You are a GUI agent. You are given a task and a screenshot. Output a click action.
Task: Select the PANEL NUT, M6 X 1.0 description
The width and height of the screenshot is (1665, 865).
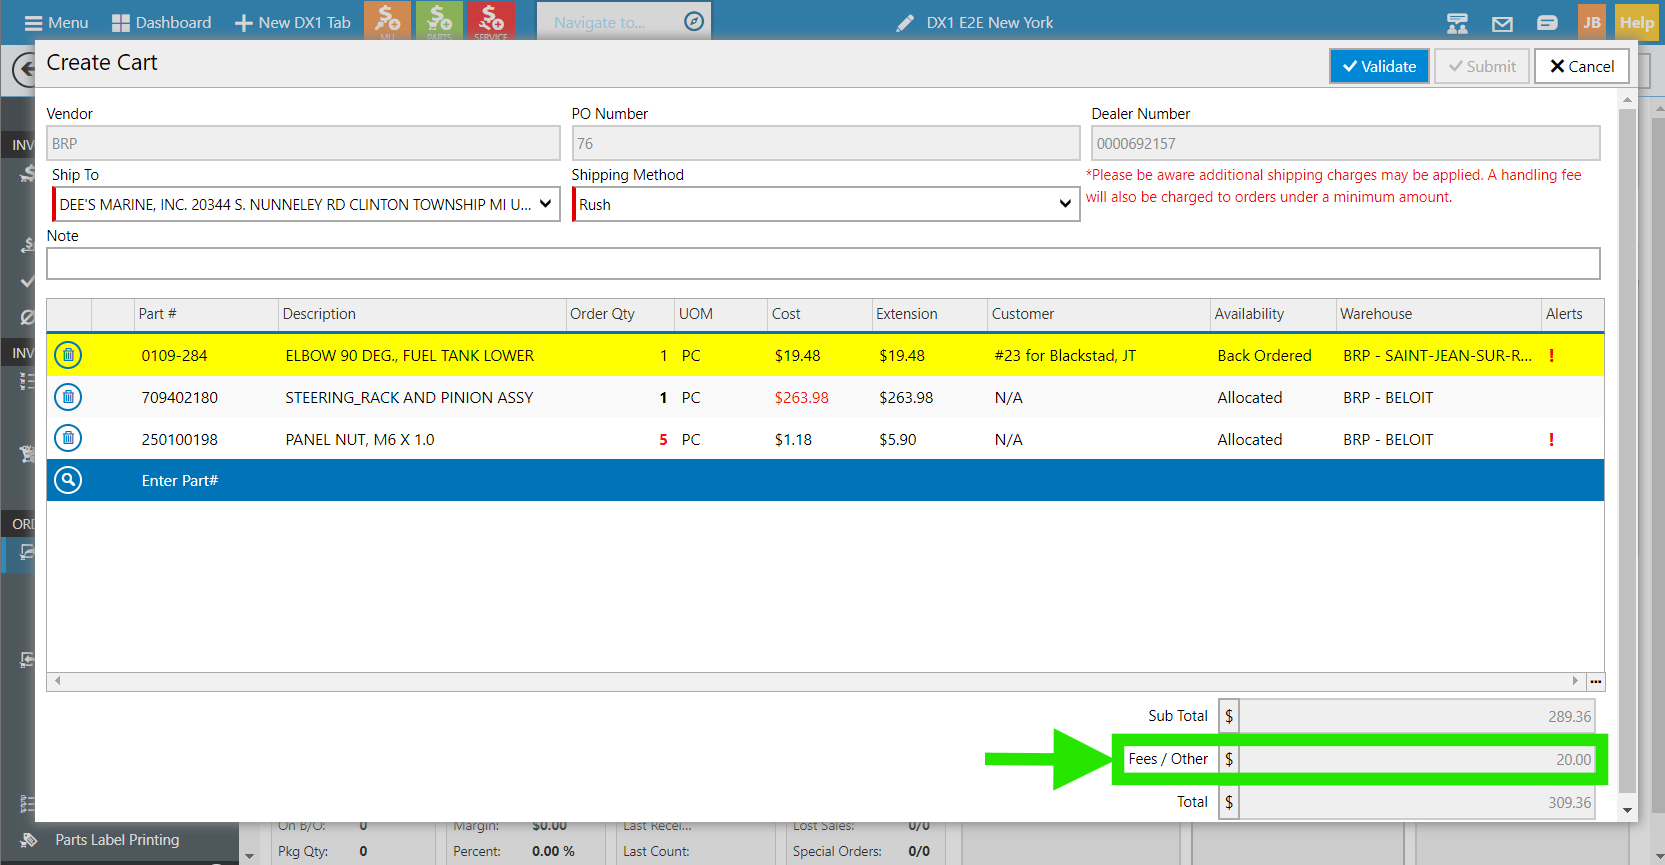360,440
